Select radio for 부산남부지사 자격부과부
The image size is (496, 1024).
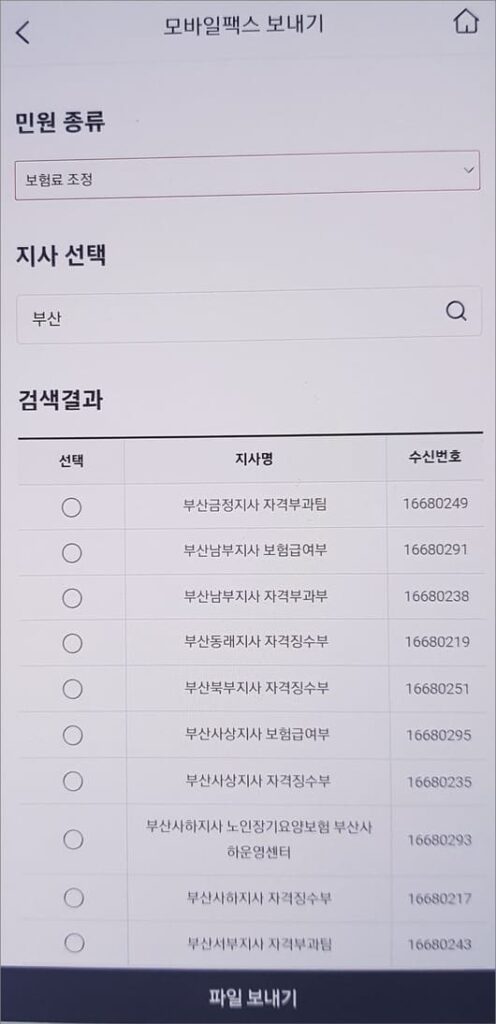[x=72, y=598]
